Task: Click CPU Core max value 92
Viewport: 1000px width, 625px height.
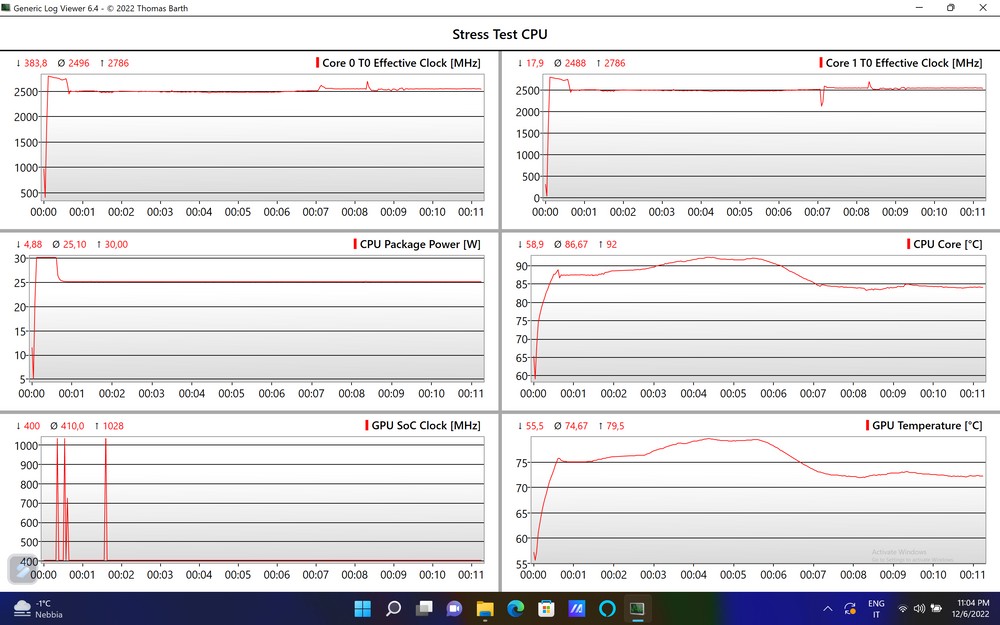Action: point(611,244)
